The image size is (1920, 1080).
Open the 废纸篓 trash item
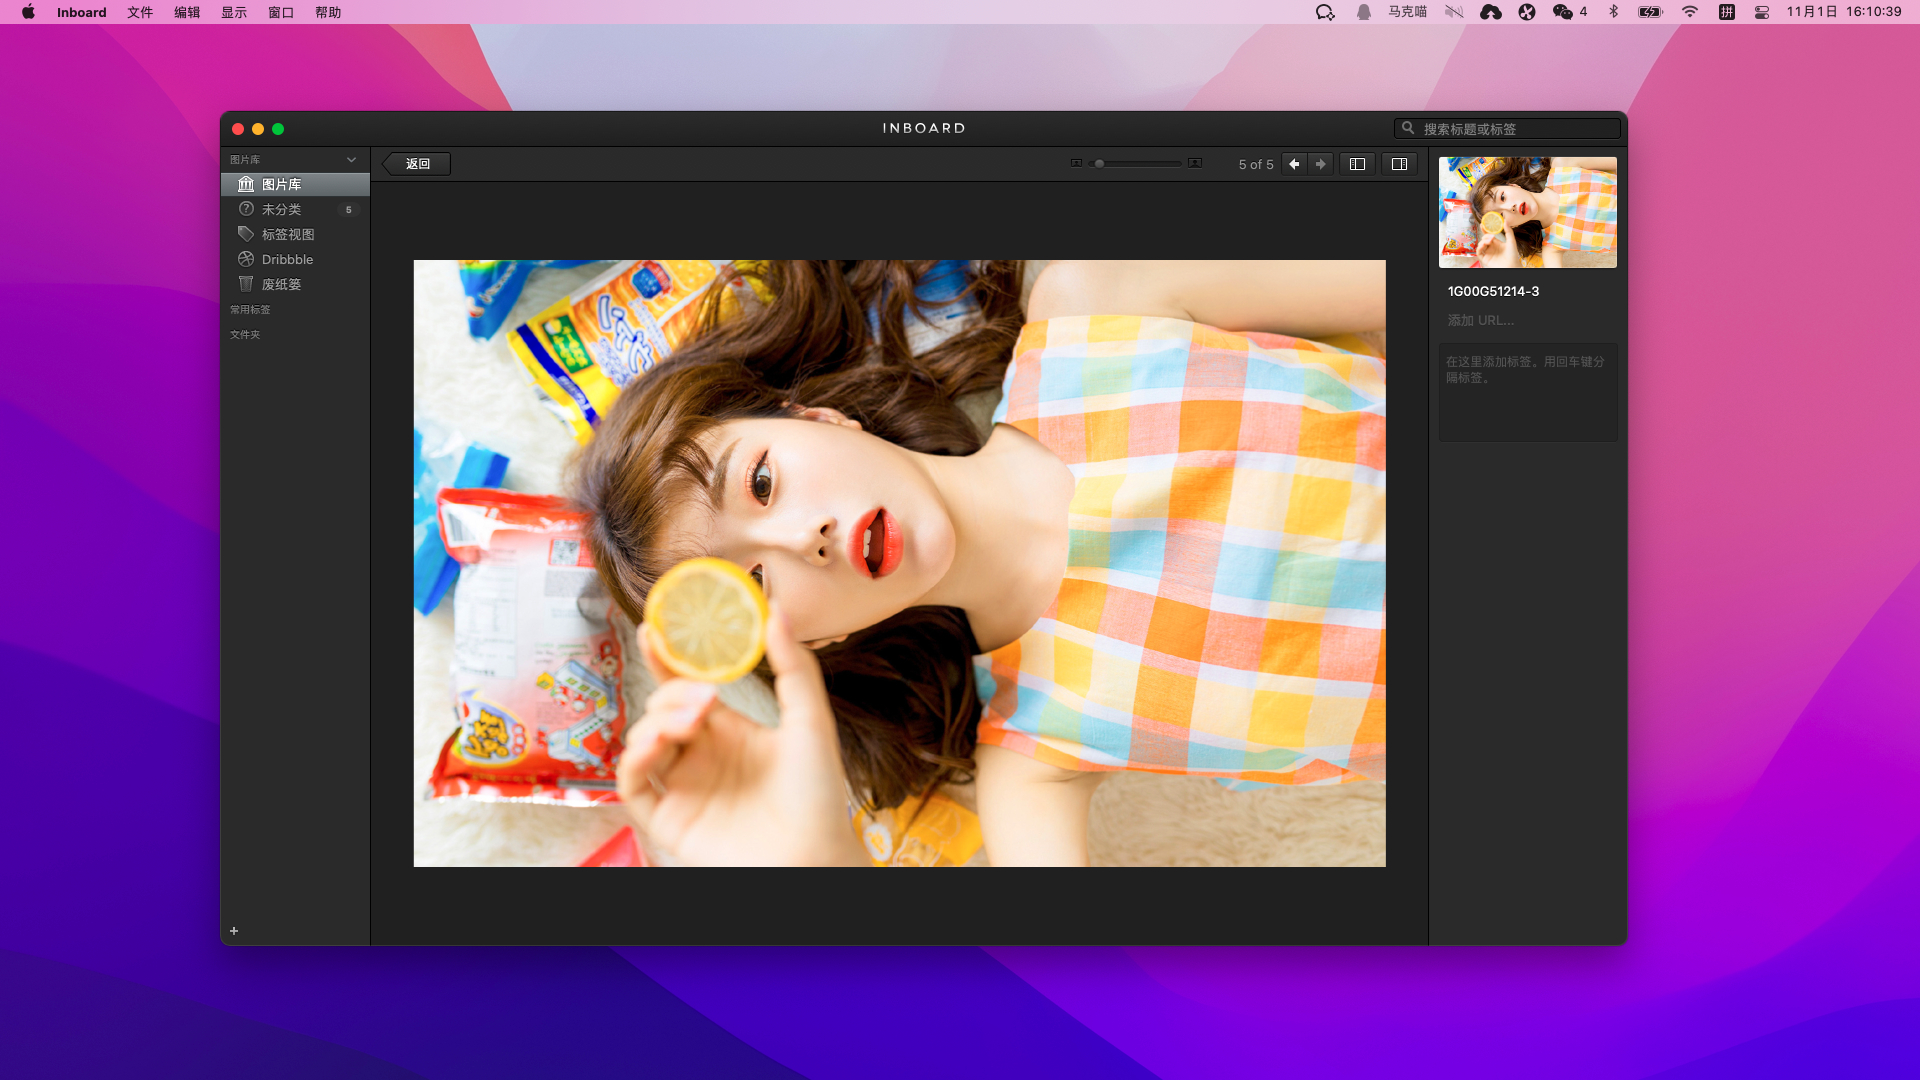pyautogui.click(x=281, y=284)
